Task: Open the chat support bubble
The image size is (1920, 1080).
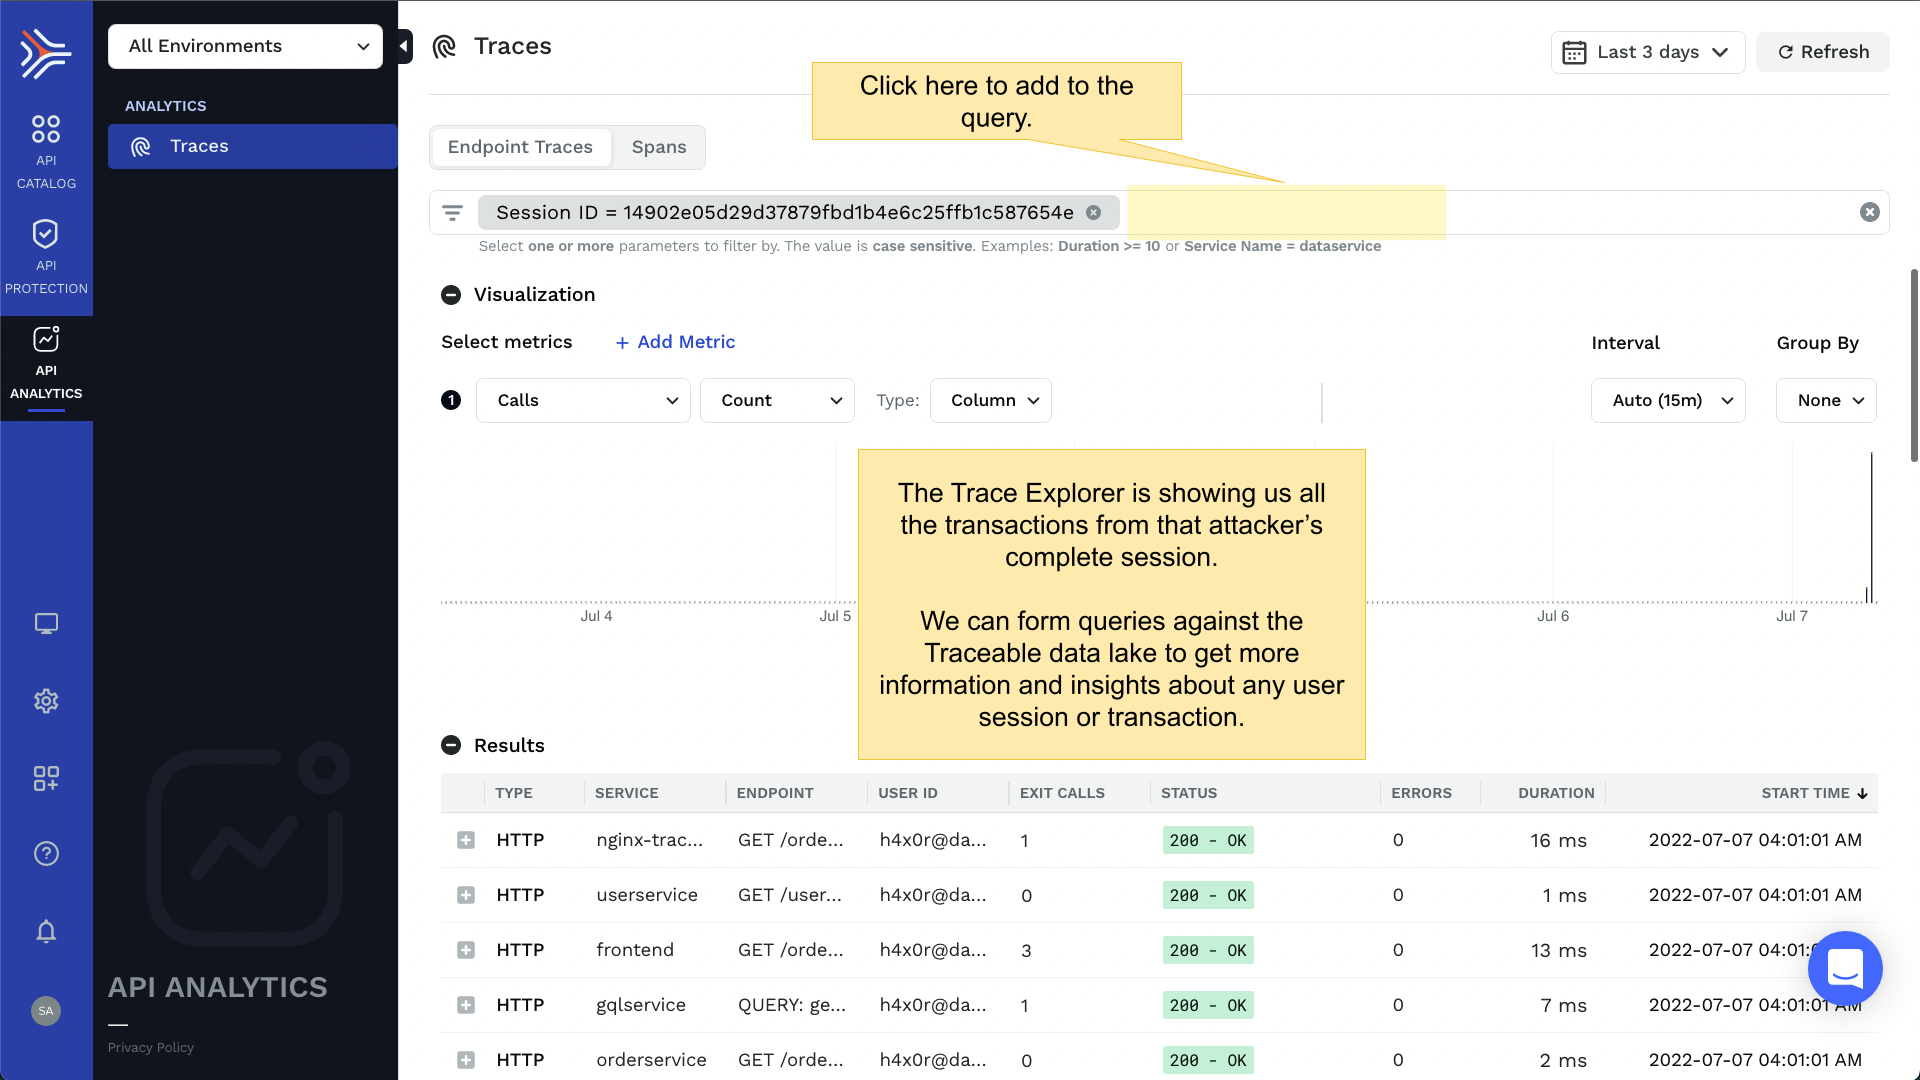Action: click(1845, 968)
